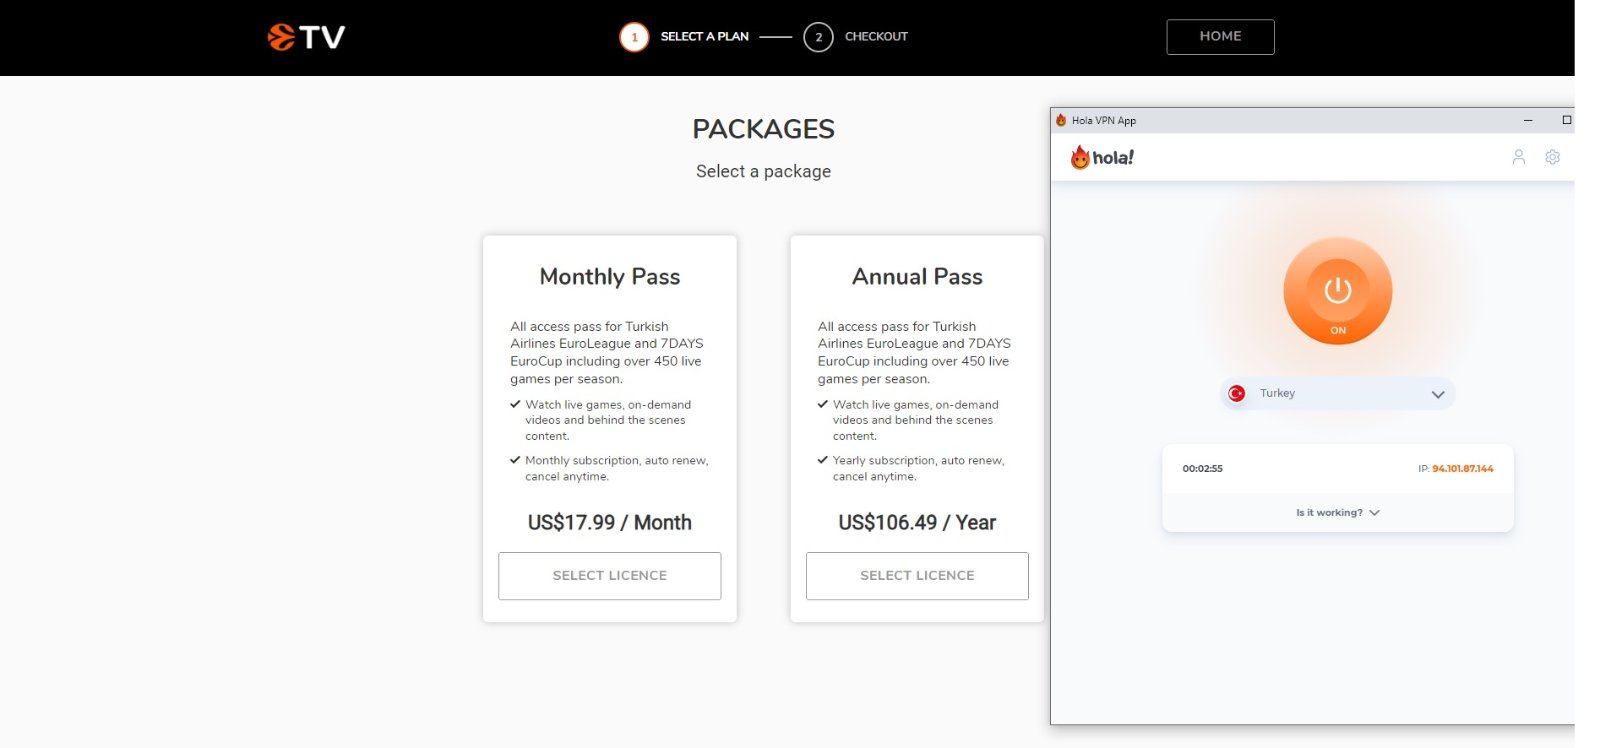Expand the 'Is it working?' section
This screenshot has width=1600, height=748.
tap(1337, 513)
